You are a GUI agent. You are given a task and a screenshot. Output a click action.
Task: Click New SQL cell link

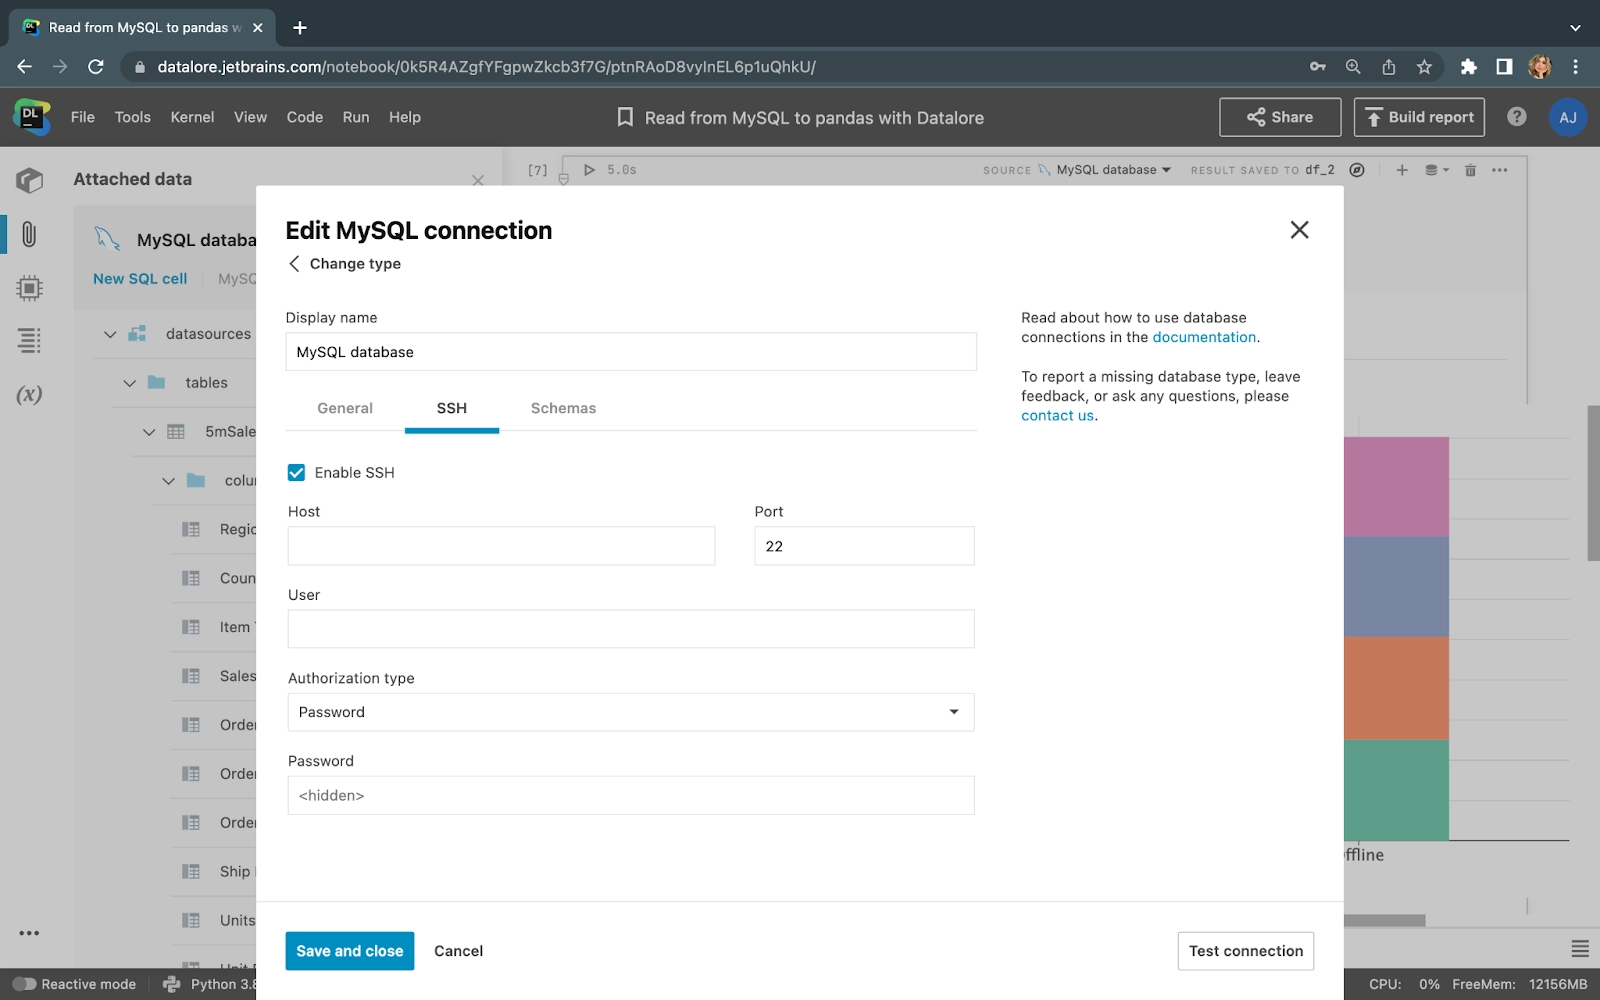click(140, 279)
